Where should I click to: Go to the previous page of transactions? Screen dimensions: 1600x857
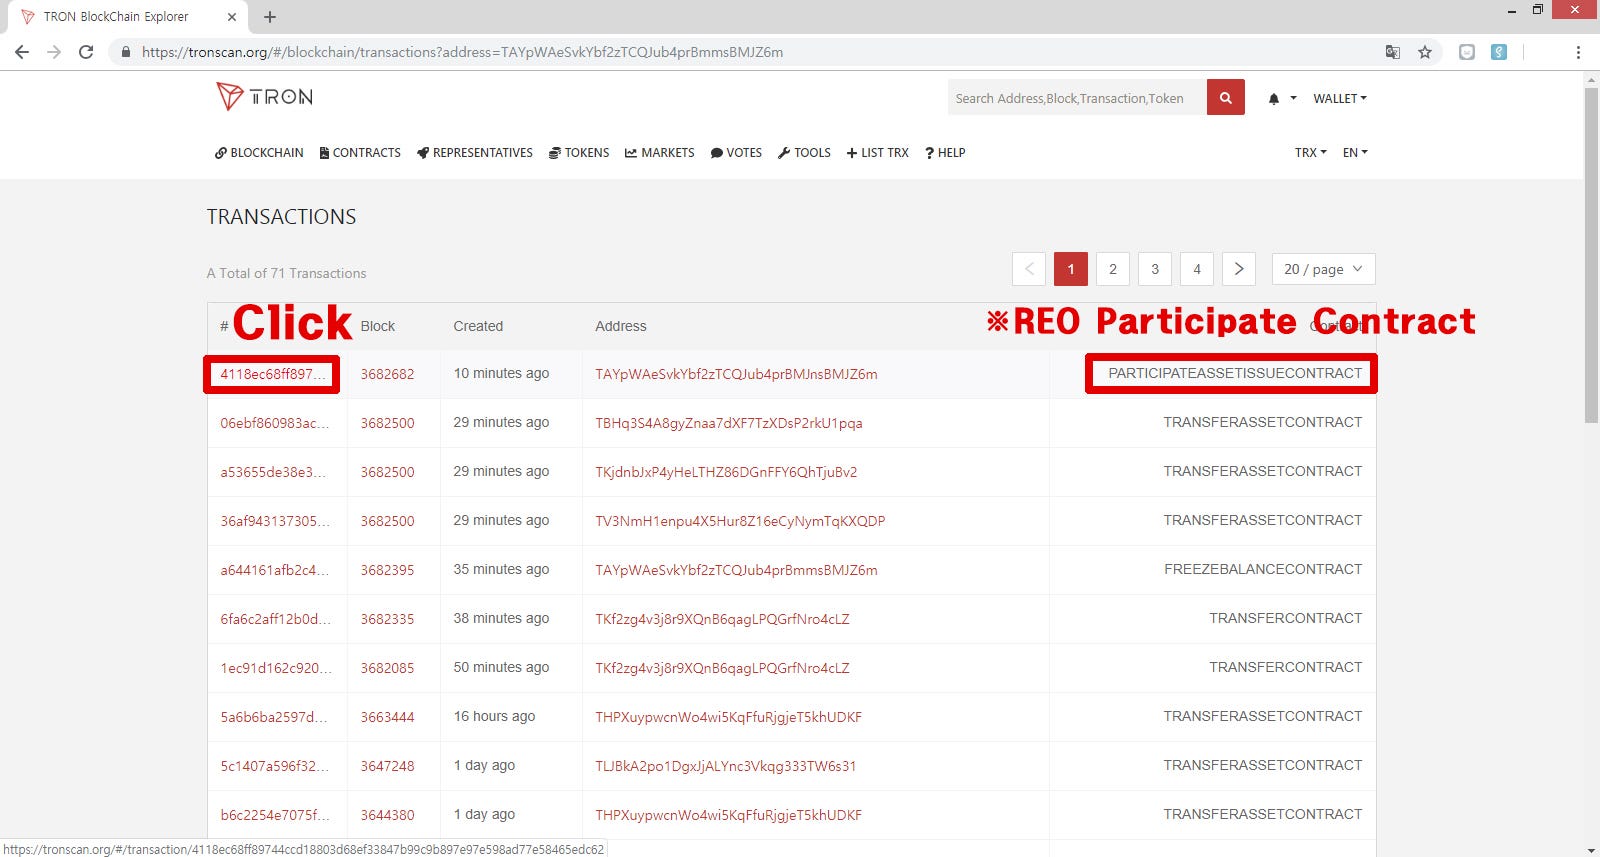pyautogui.click(x=1029, y=269)
